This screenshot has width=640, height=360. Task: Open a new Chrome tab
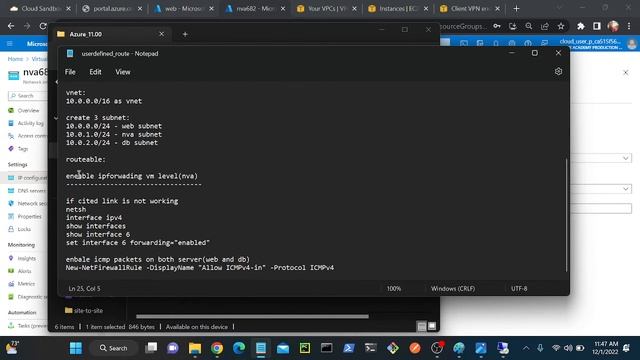tap(516, 9)
